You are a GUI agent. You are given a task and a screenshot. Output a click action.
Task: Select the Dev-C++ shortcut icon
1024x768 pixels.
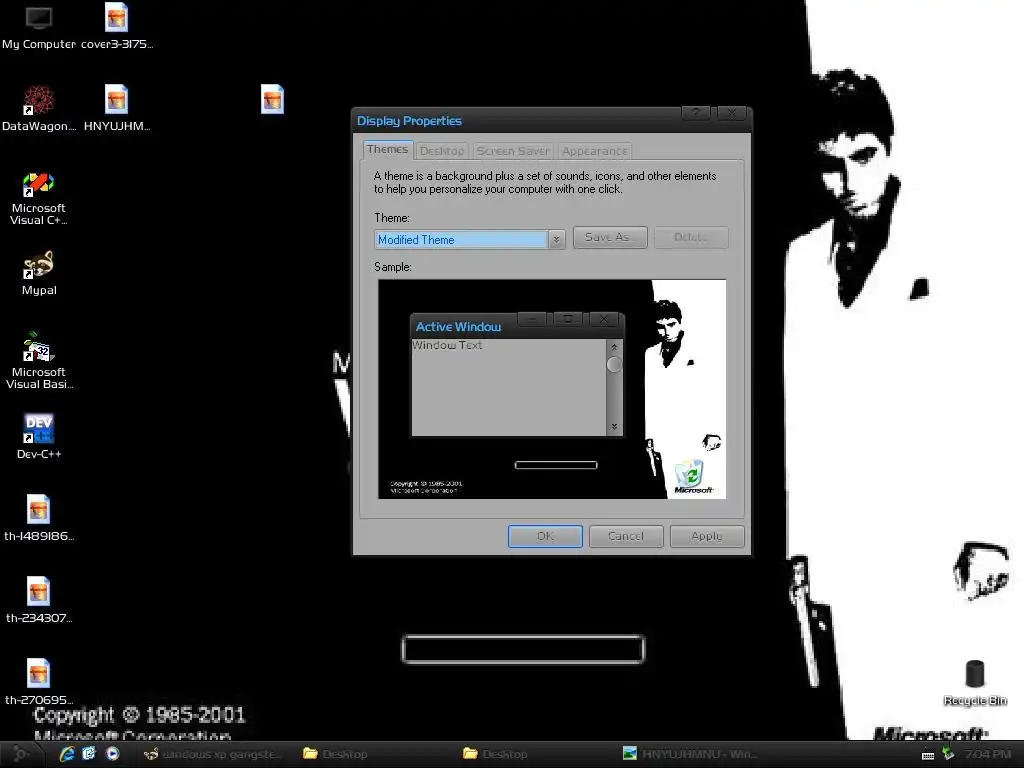coord(39,436)
